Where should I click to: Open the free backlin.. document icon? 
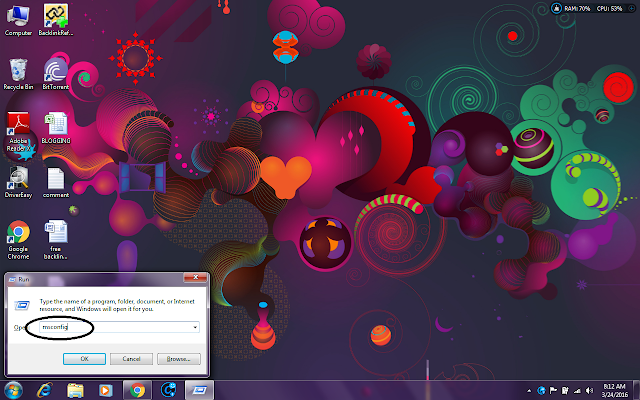[56, 240]
